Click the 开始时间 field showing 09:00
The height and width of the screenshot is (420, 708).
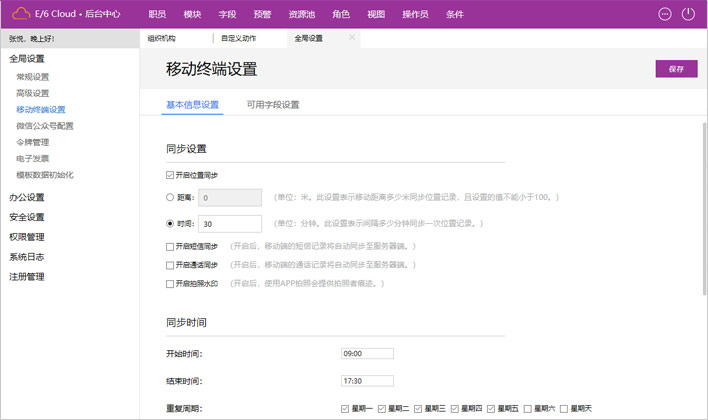click(x=367, y=353)
